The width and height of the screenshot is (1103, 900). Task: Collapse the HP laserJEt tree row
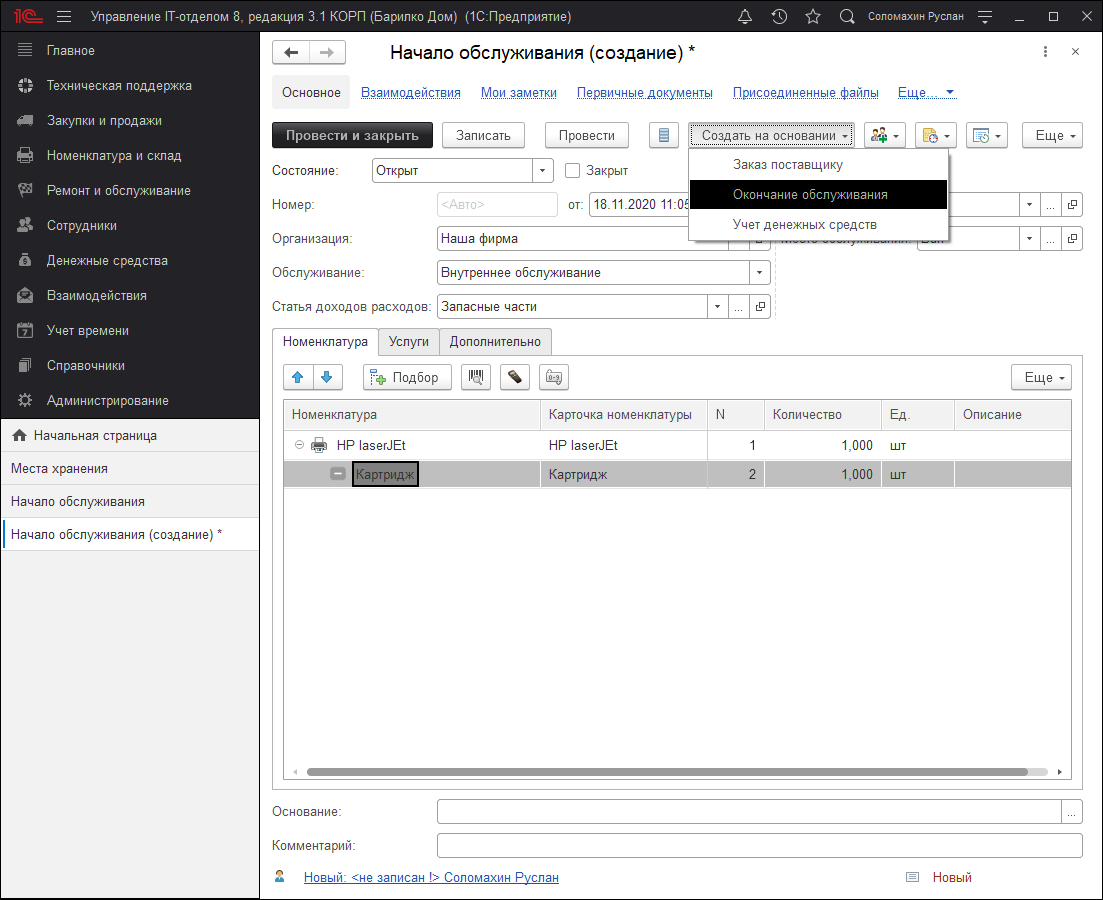point(300,445)
